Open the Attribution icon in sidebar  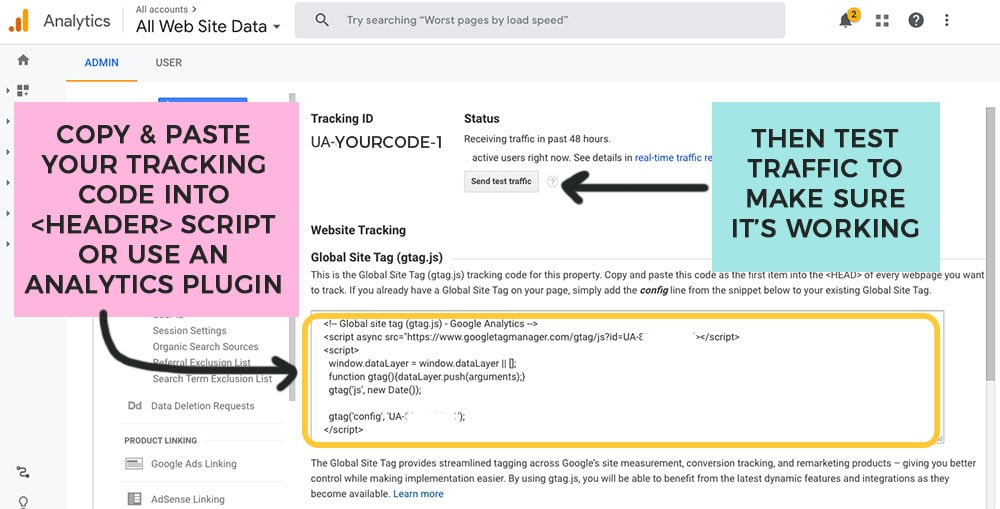pyautogui.click(x=23, y=473)
